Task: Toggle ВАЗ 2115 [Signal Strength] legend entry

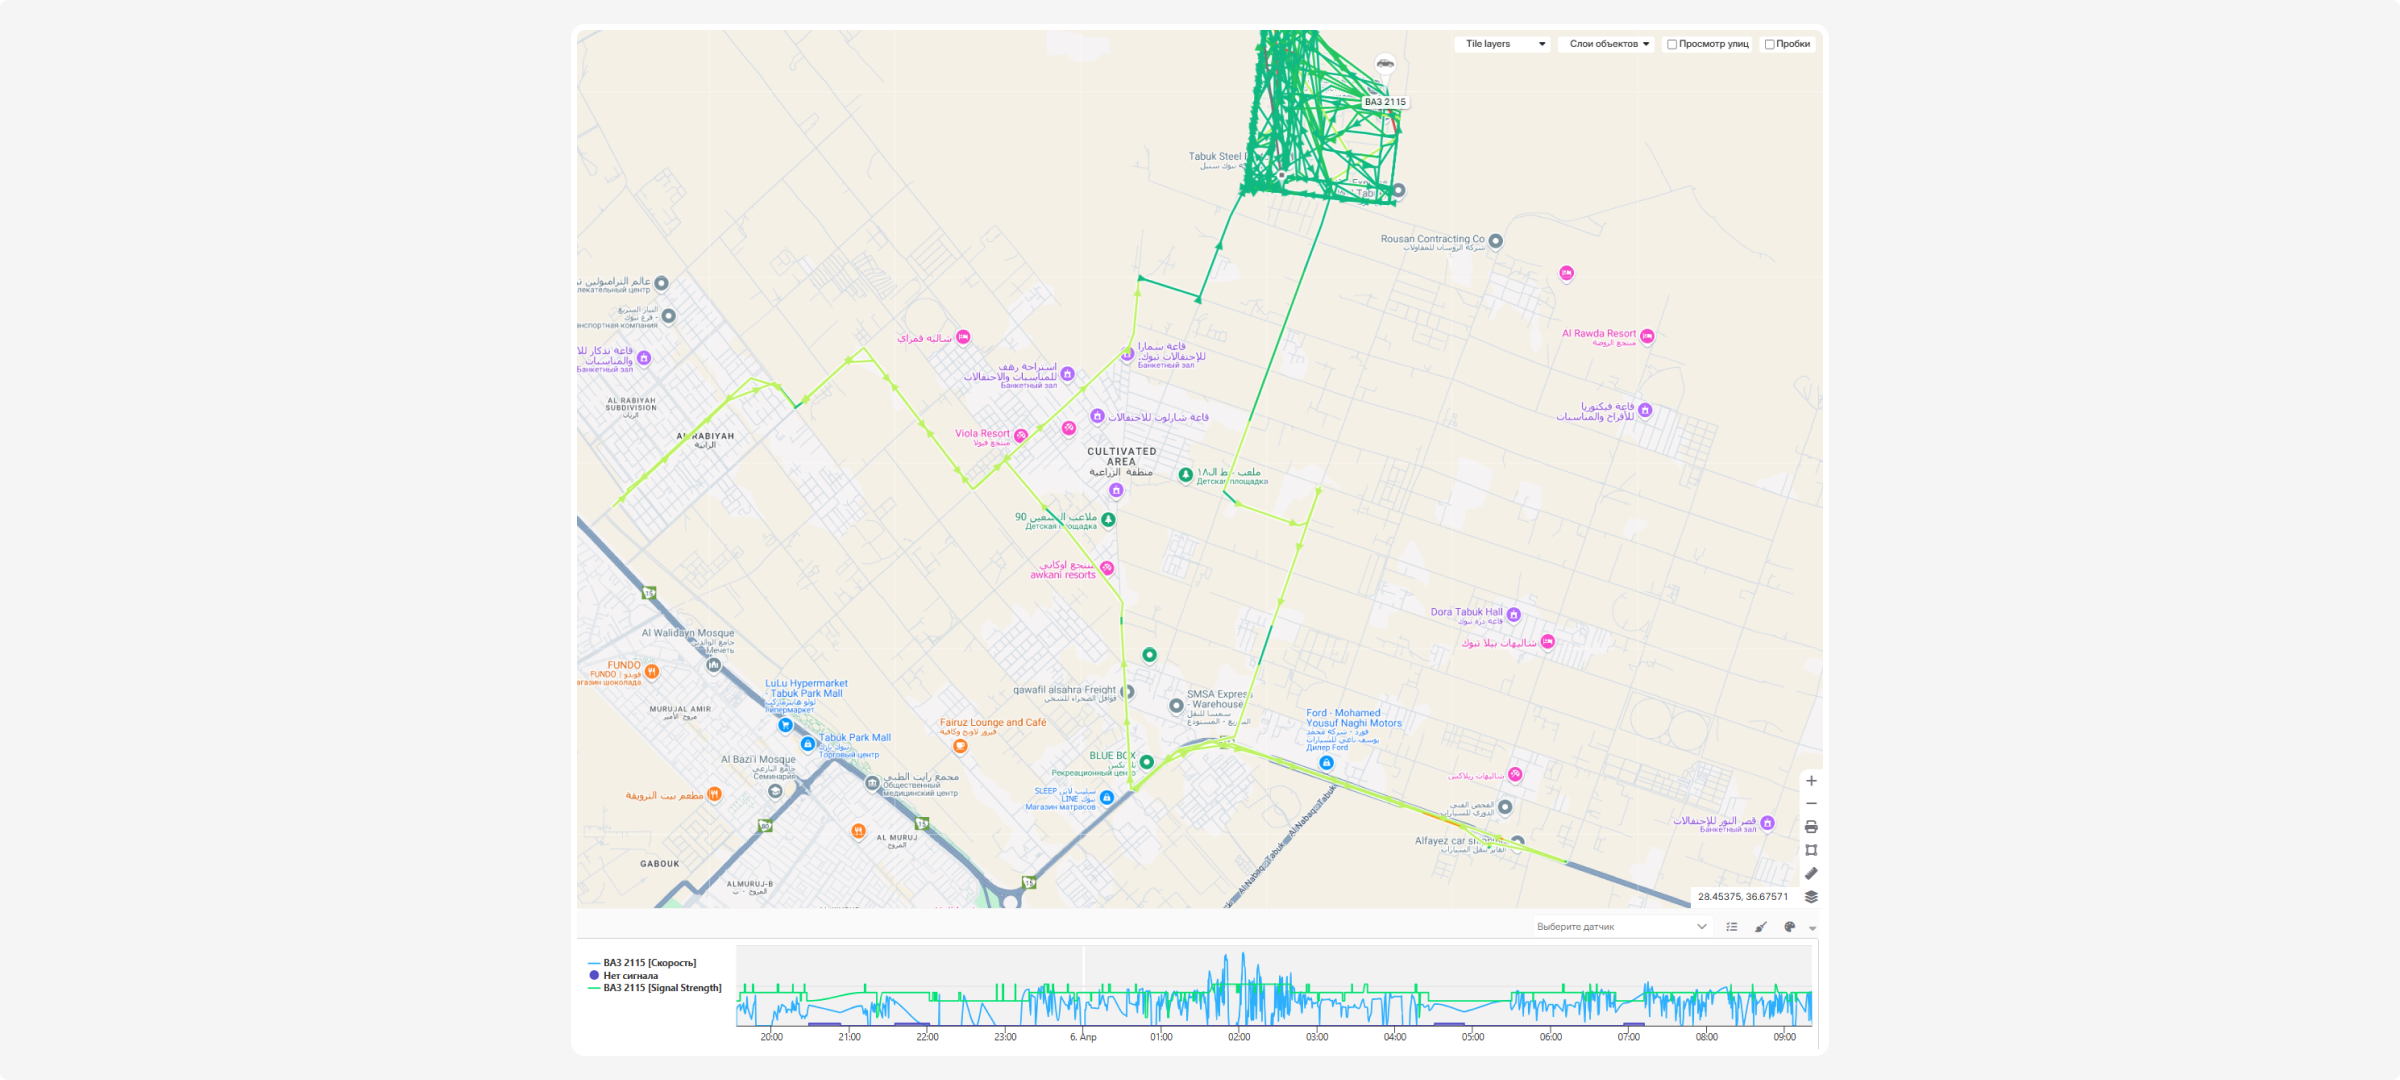Action: coord(661,988)
